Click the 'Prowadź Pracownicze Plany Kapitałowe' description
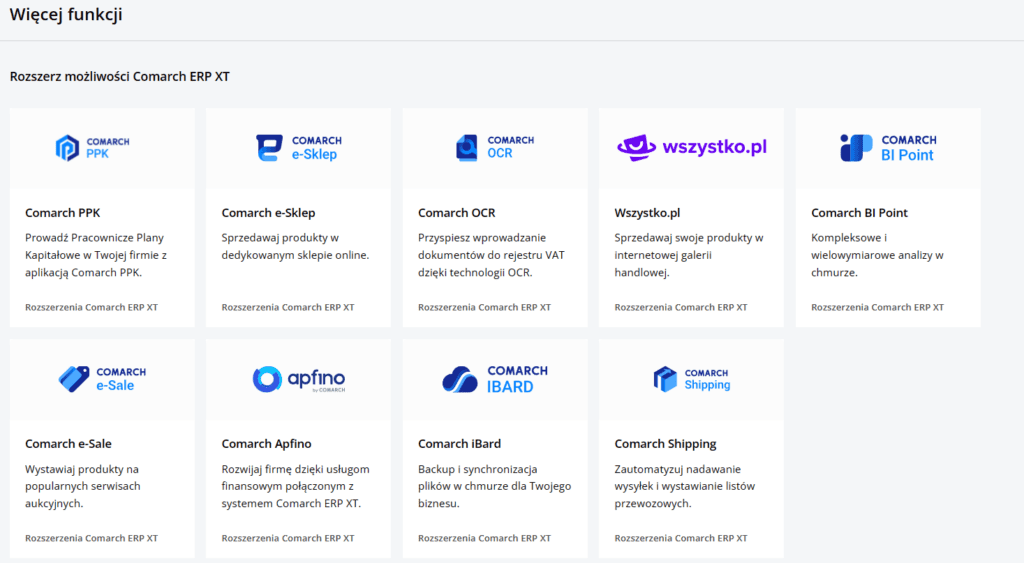 [96, 255]
